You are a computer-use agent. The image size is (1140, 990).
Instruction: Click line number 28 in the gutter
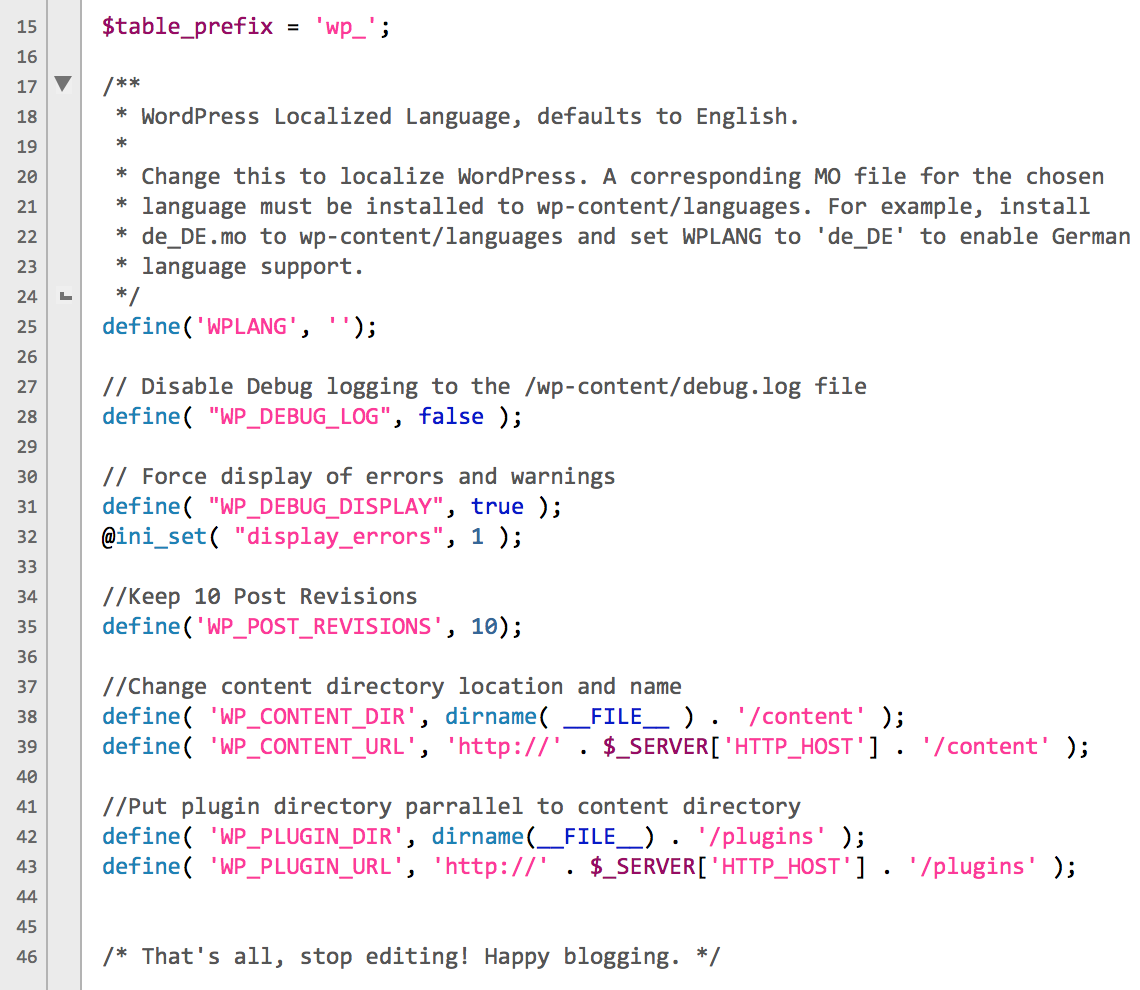27,416
